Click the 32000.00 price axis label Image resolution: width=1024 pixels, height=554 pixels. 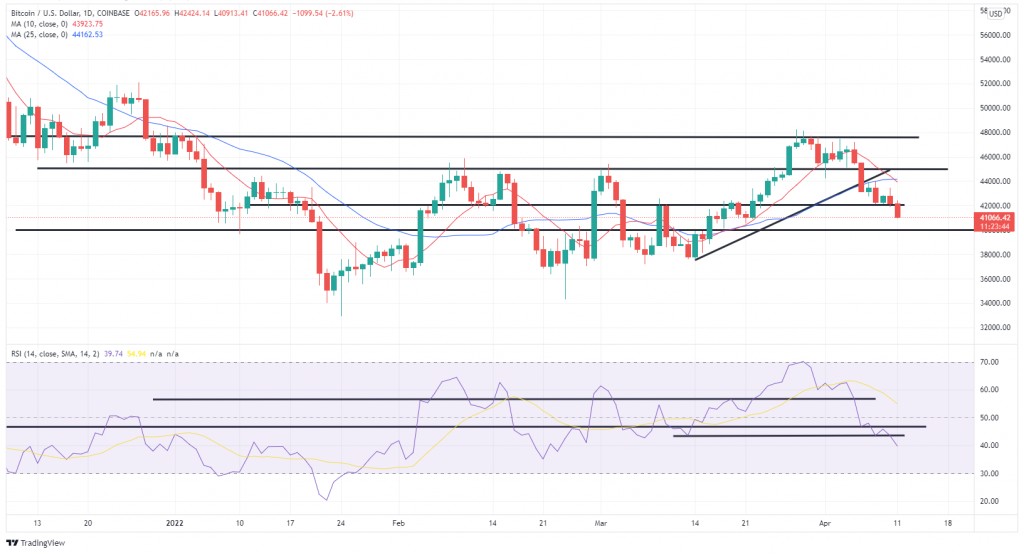coord(992,327)
